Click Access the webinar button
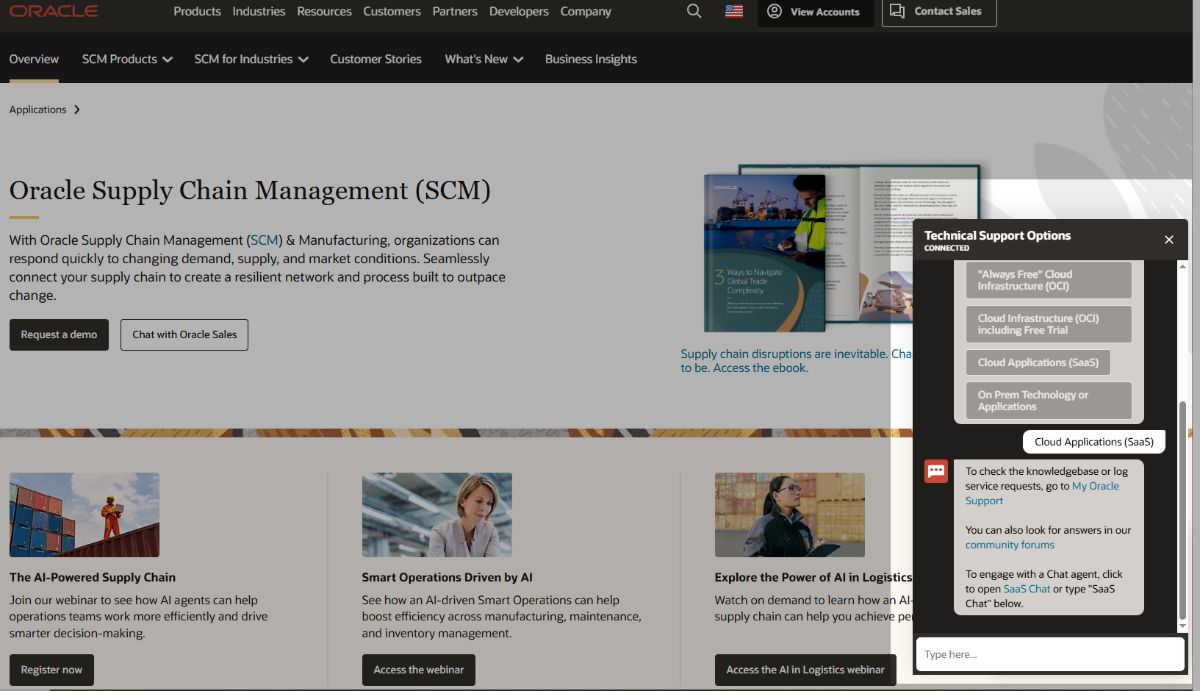The image size is (1200, 691). [419, 670]
